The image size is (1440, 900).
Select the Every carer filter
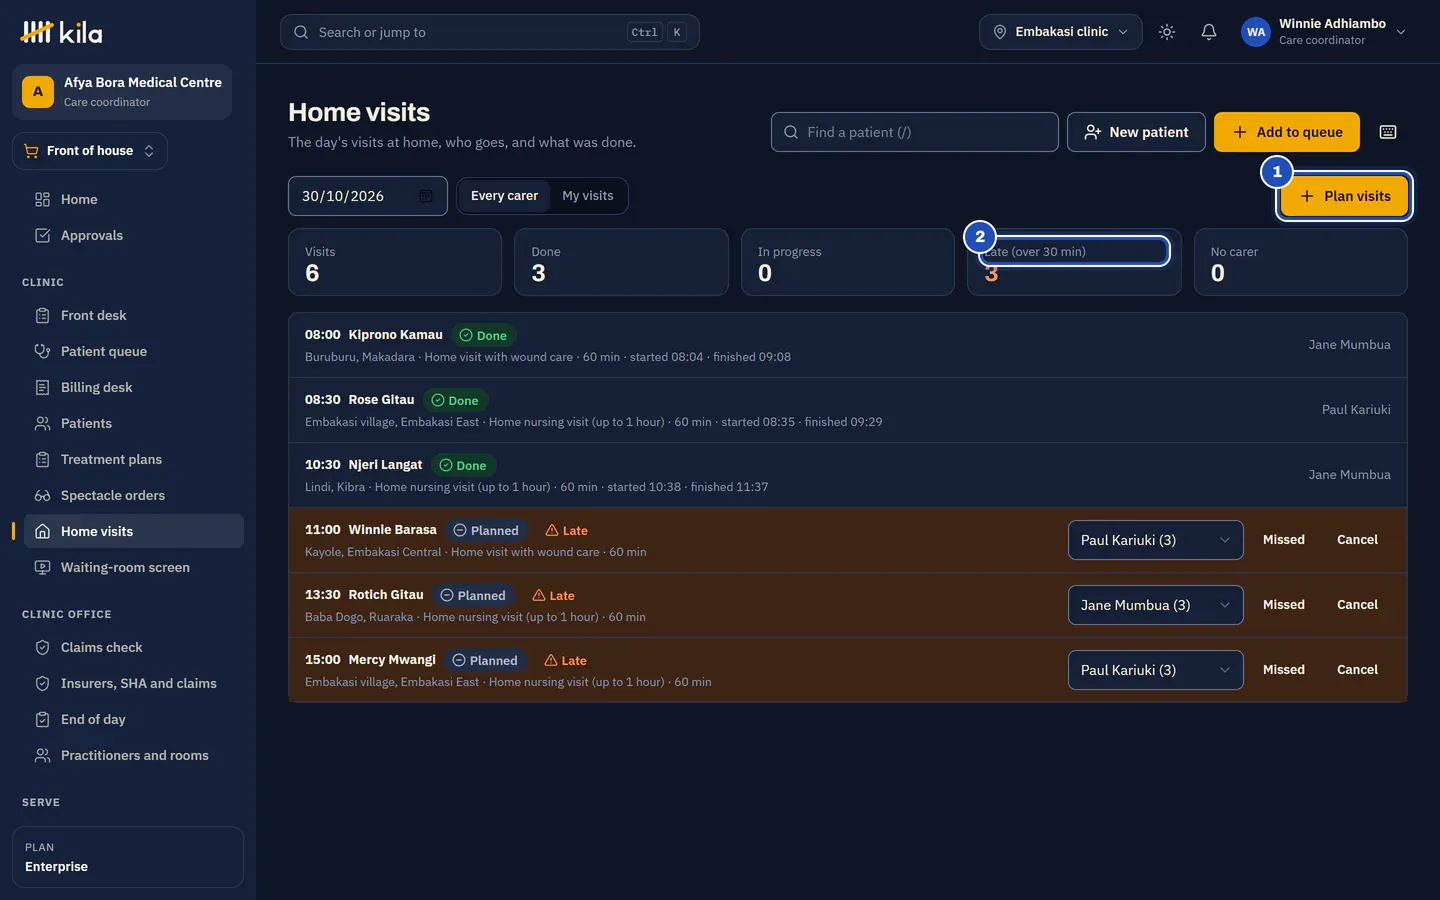click(x=504, y=196)
